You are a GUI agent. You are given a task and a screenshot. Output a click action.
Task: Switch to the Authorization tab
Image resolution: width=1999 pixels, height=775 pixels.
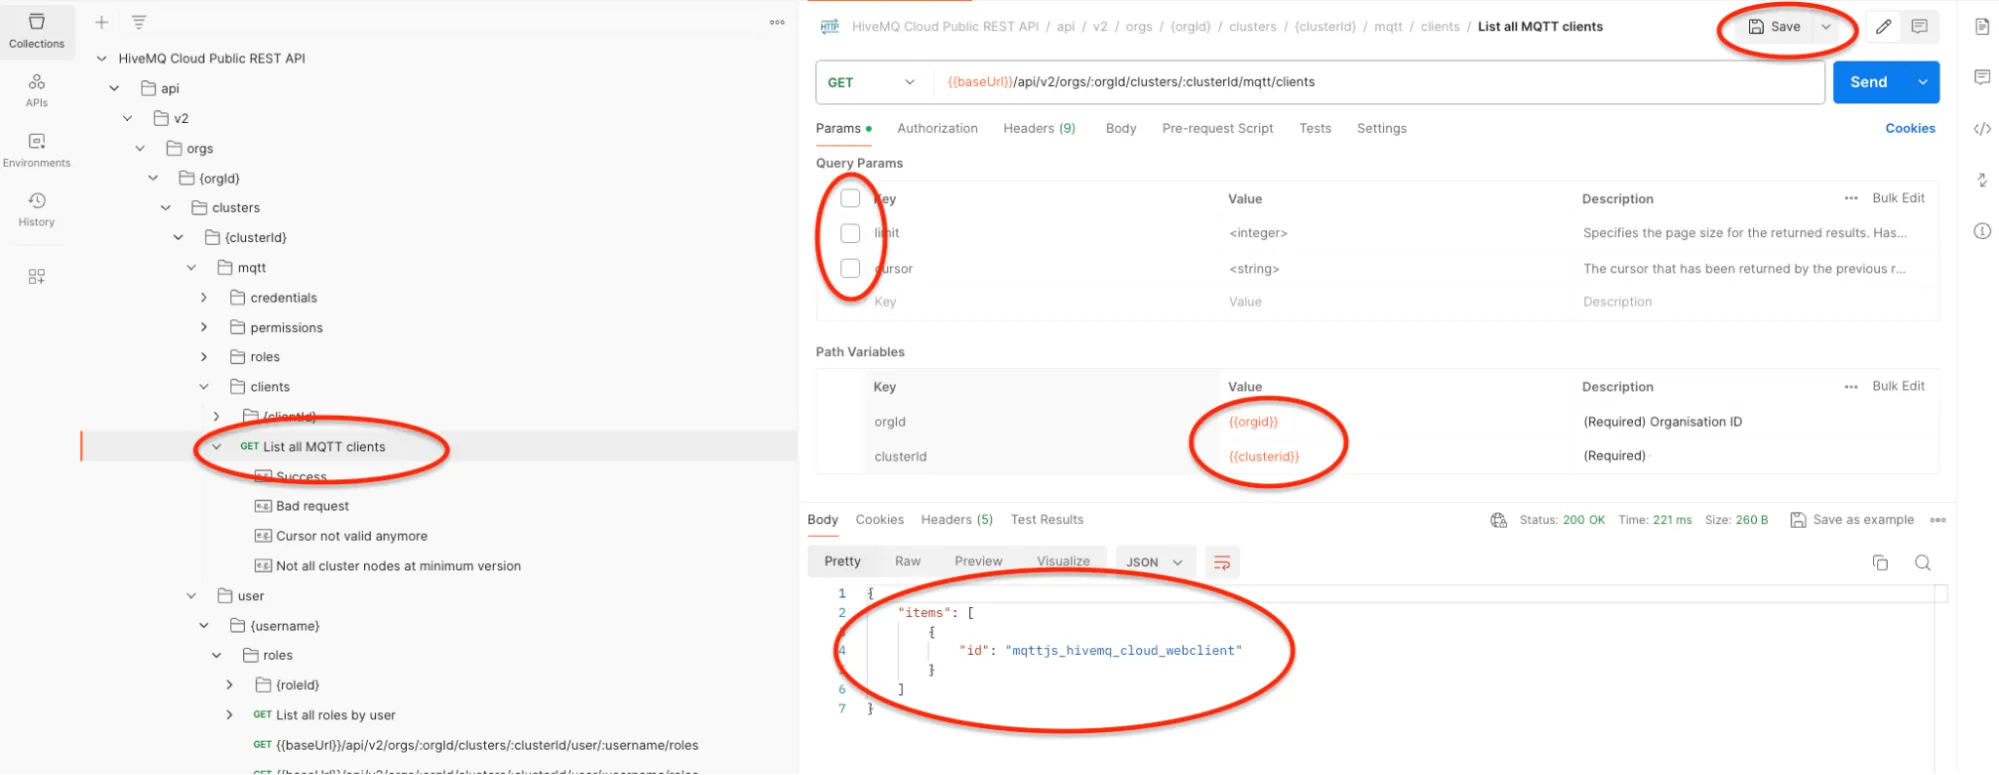coord(937,128)
